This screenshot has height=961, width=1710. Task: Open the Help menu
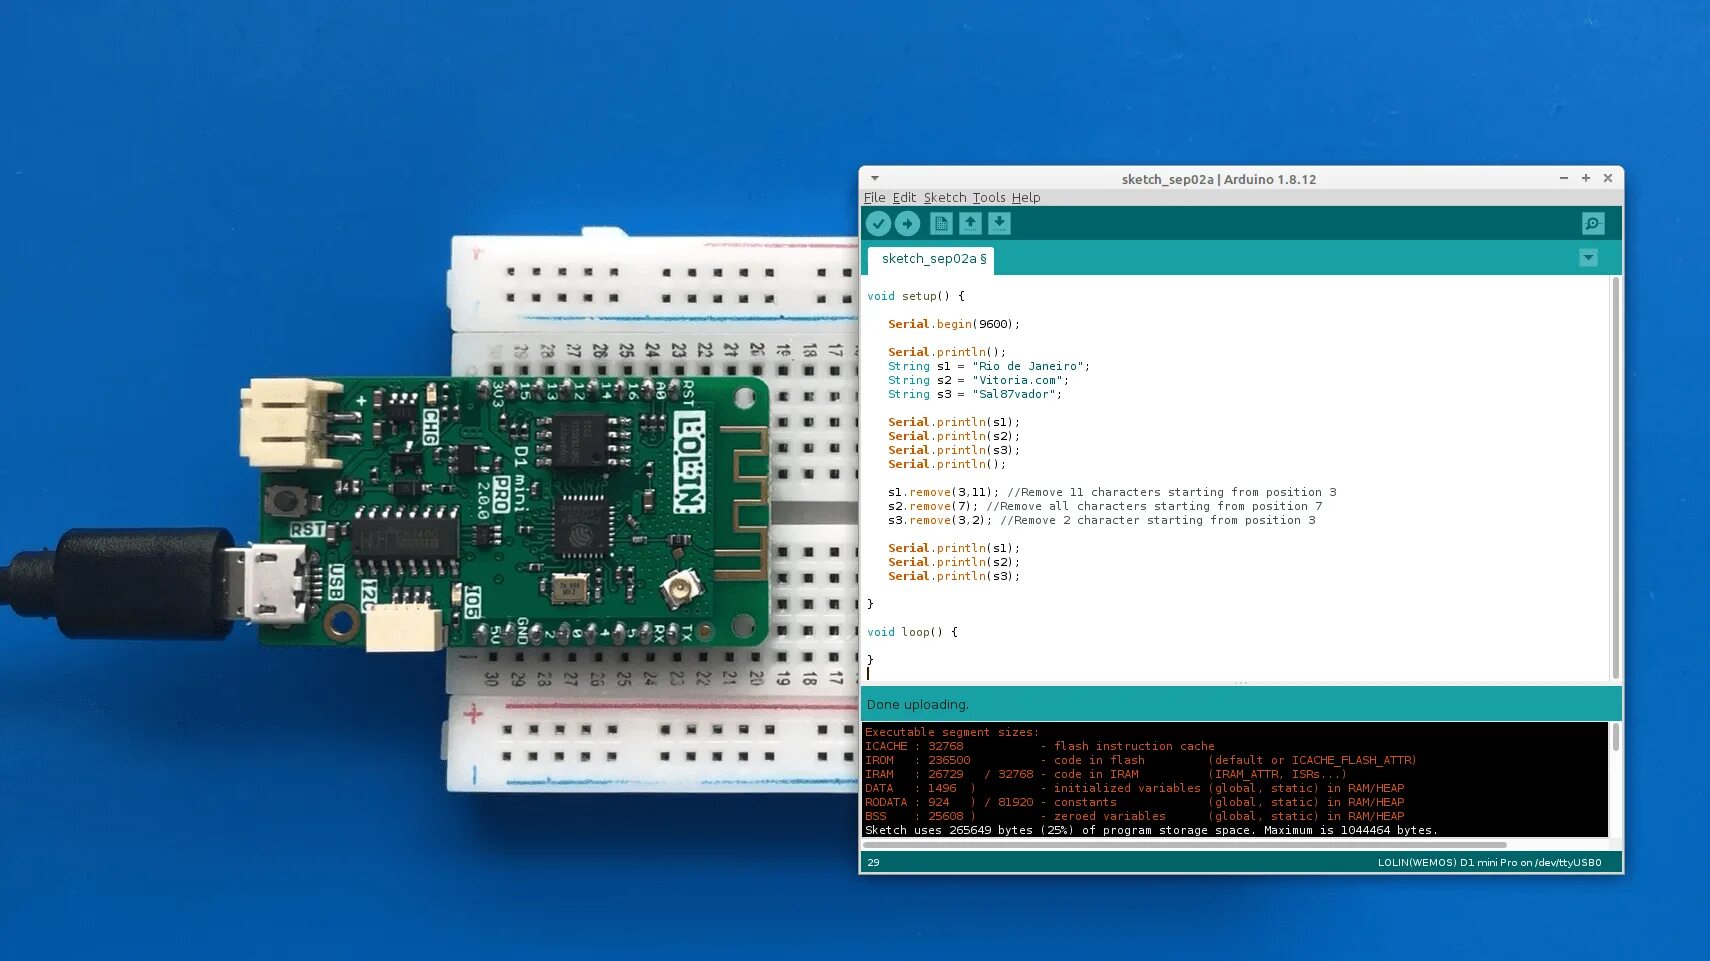click(1026, 198)
